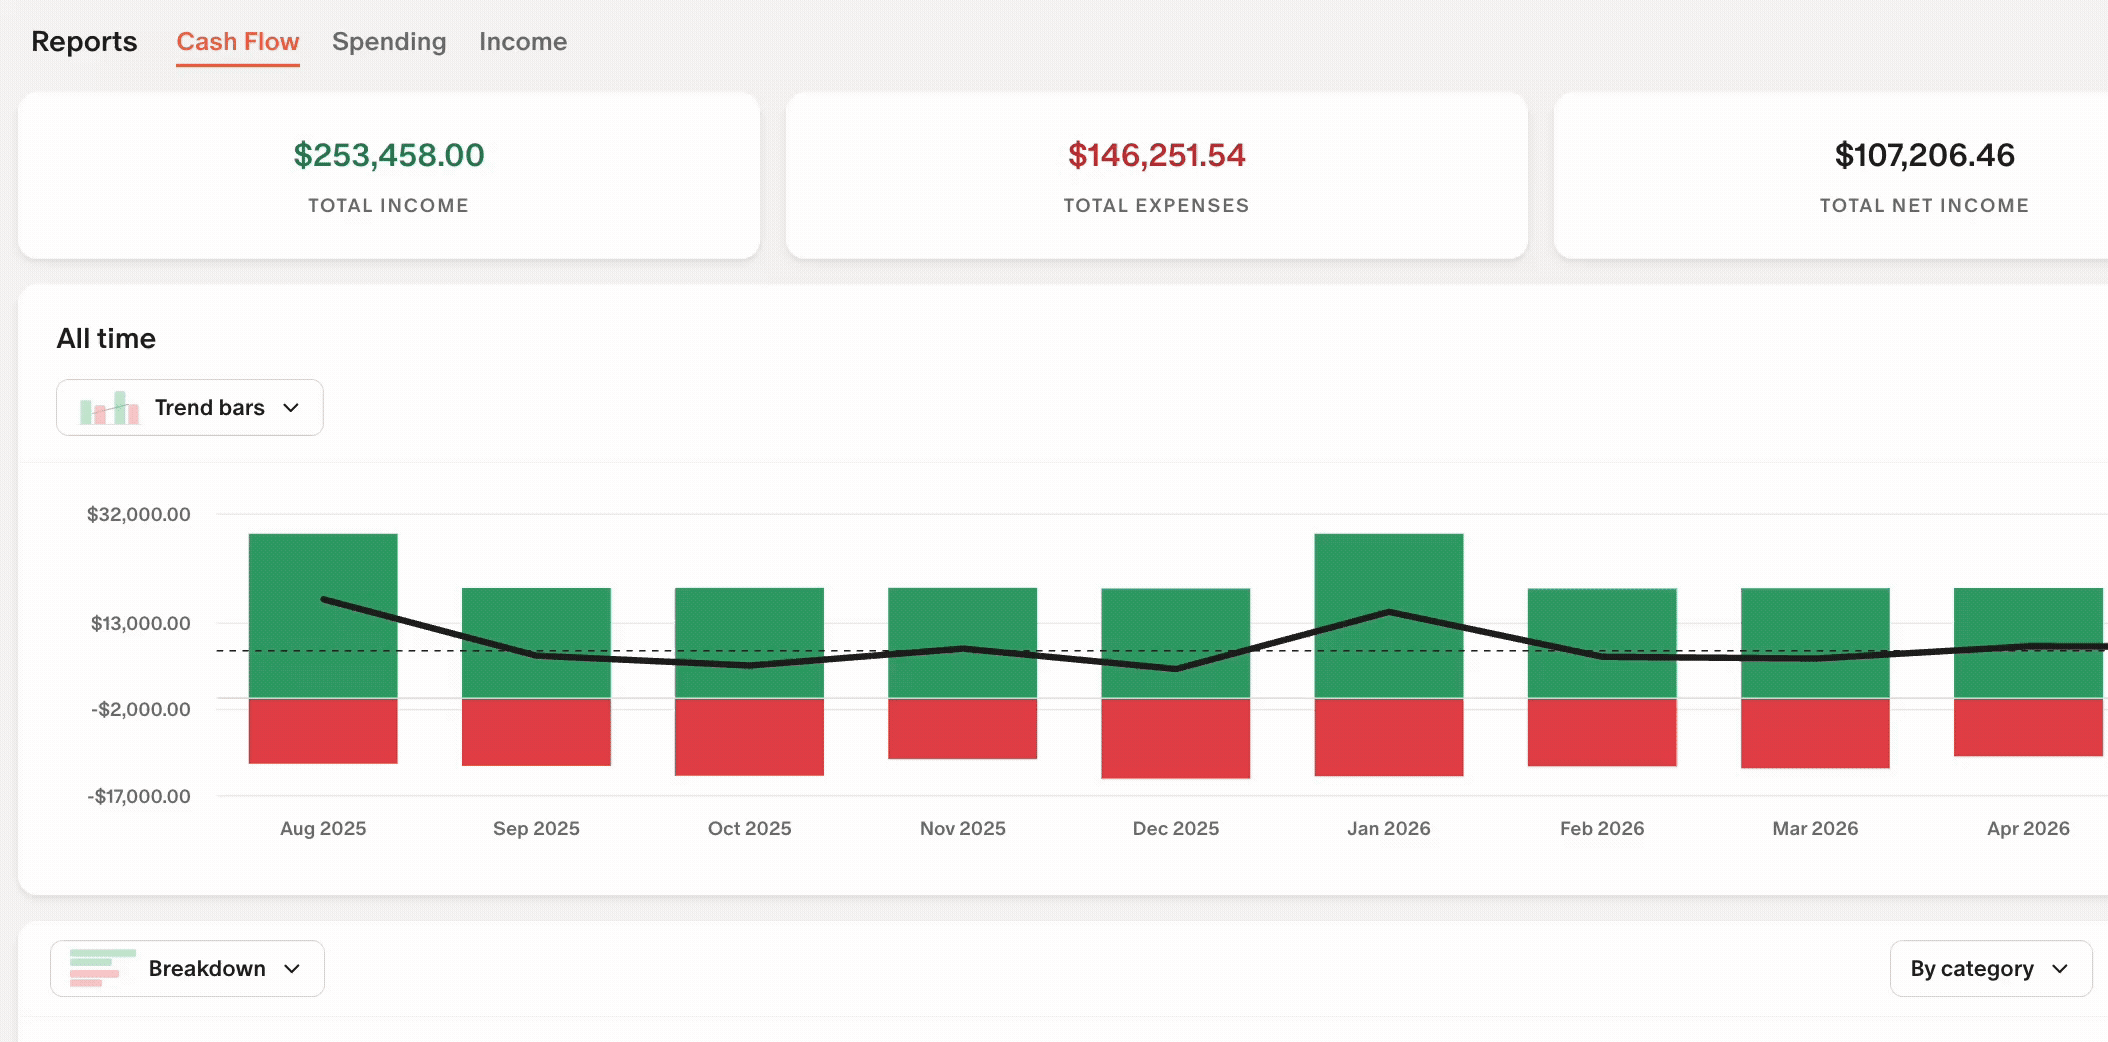Switch to the Spending tab

[389, 42]
